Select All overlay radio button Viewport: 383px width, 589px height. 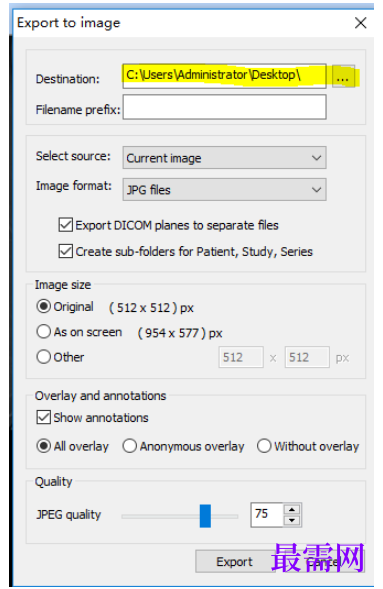[x=44, y=446]
